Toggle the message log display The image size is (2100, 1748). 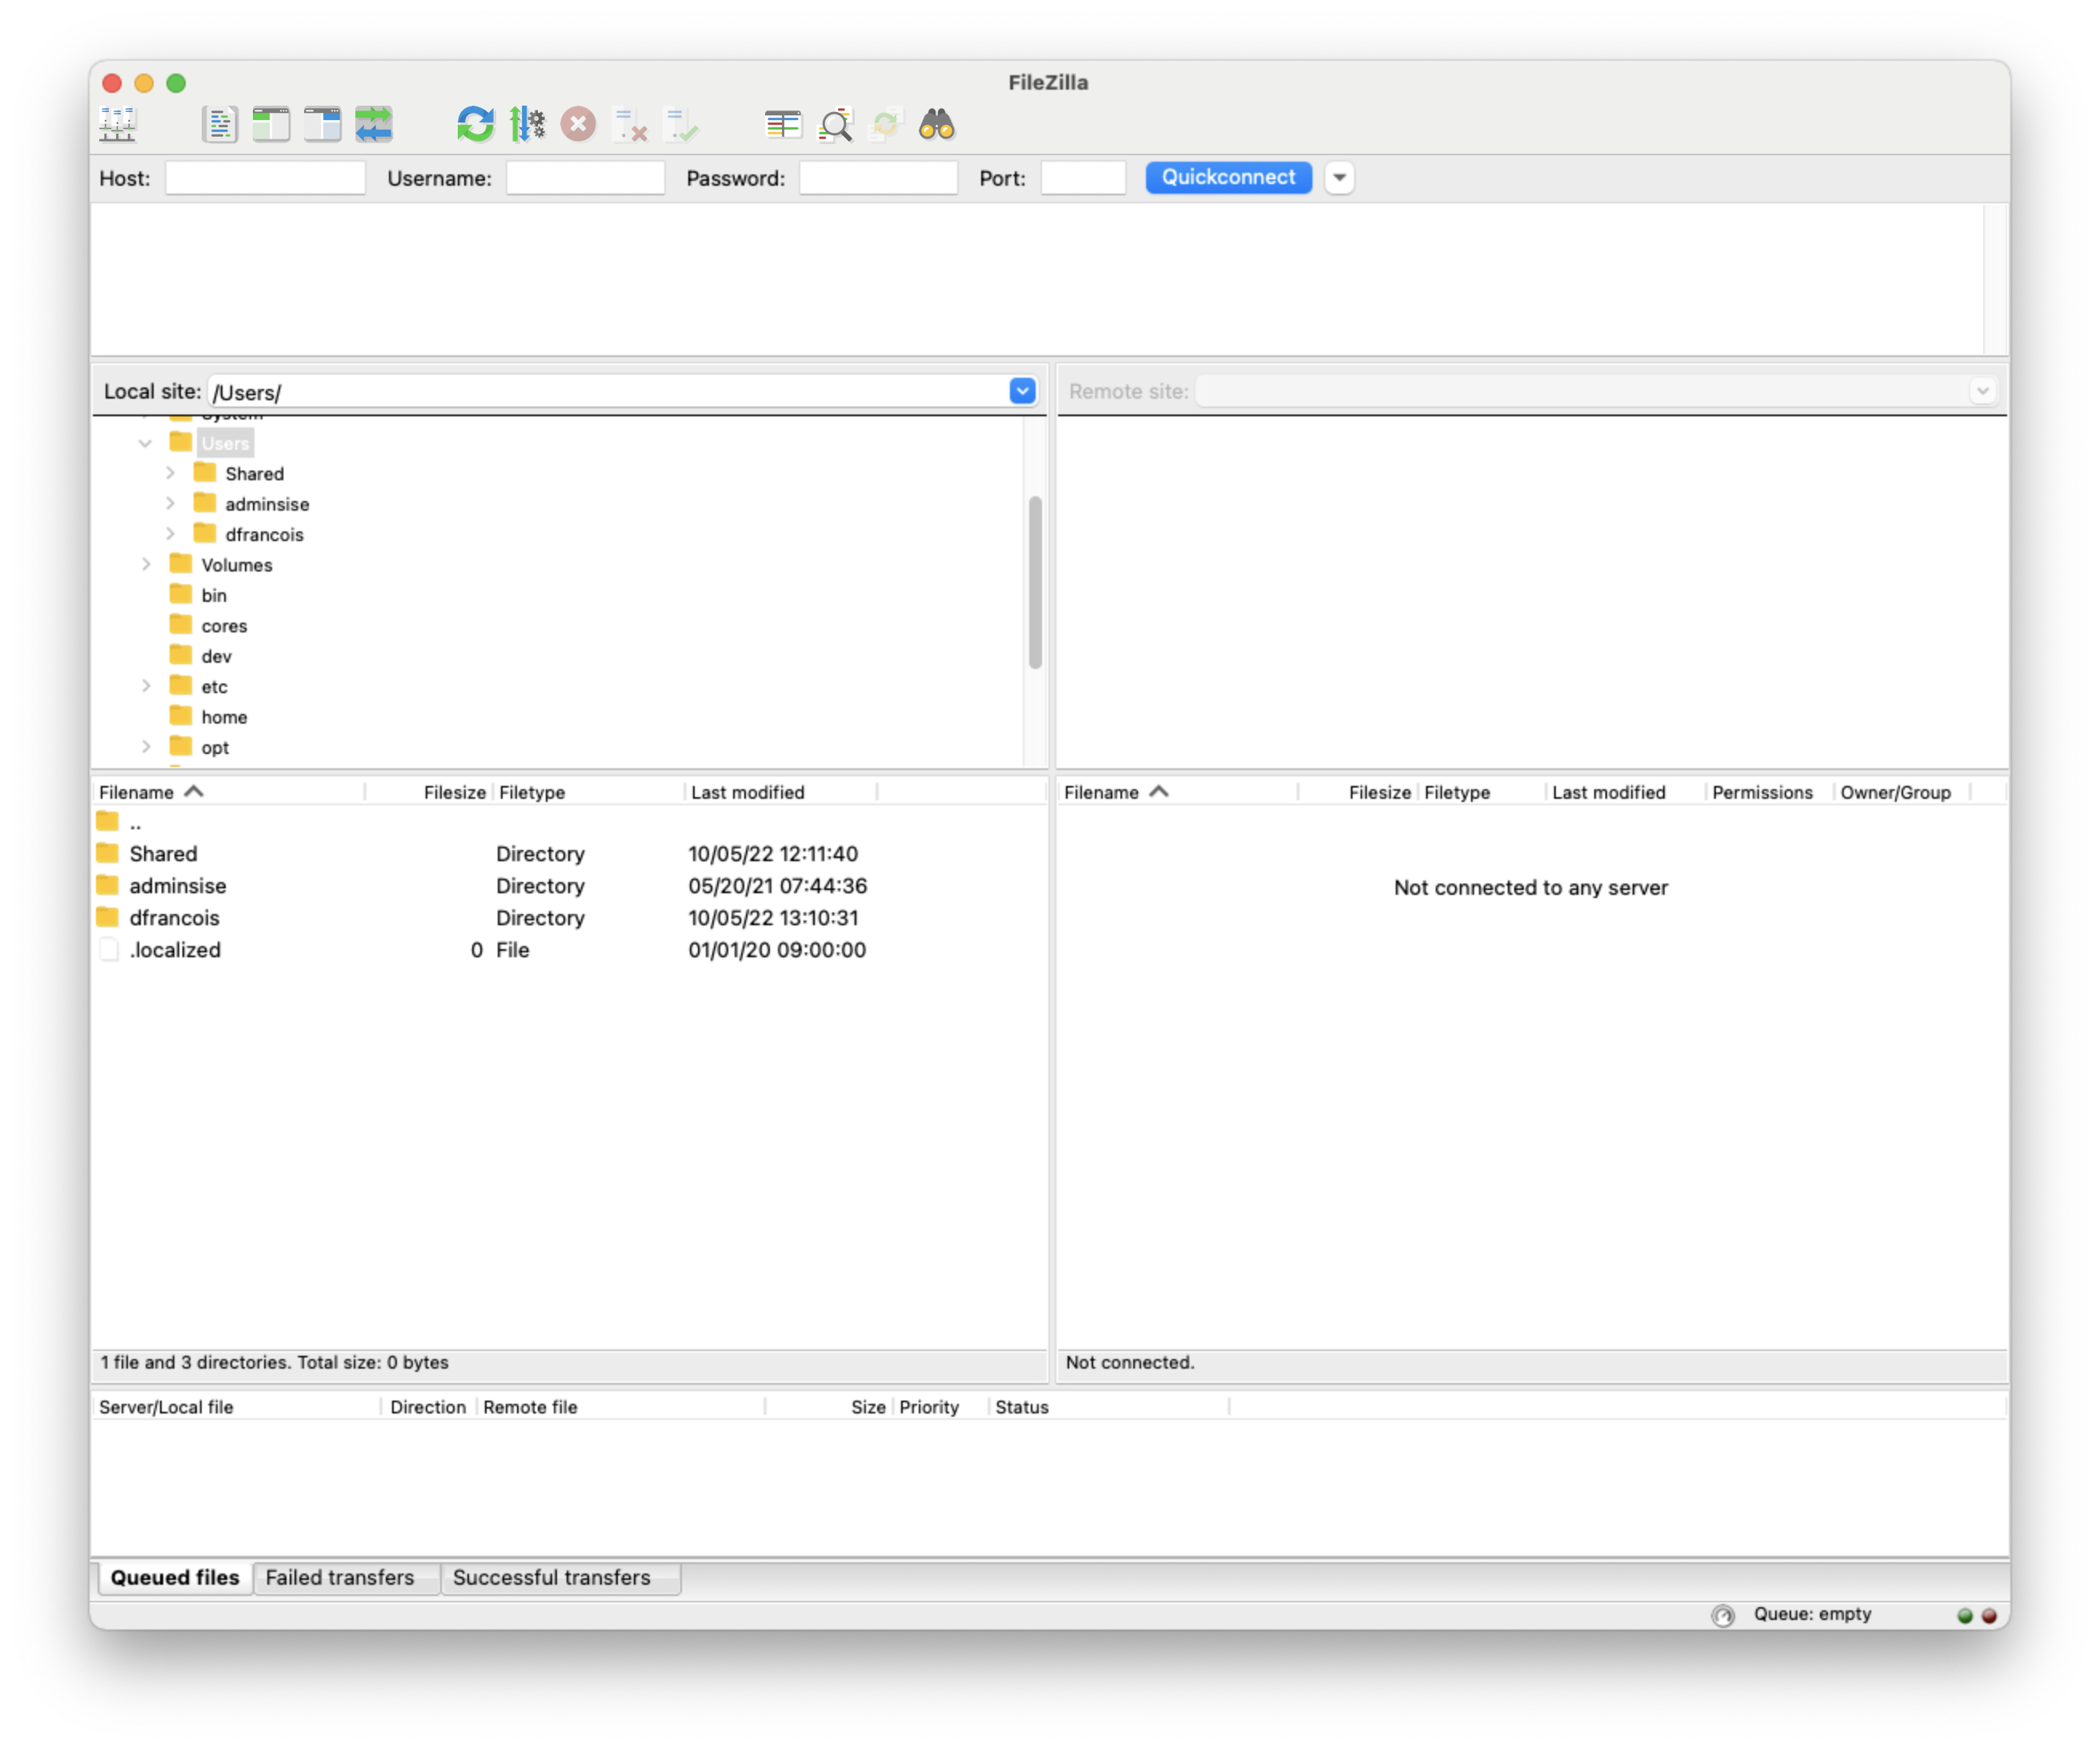pos(219,125)
